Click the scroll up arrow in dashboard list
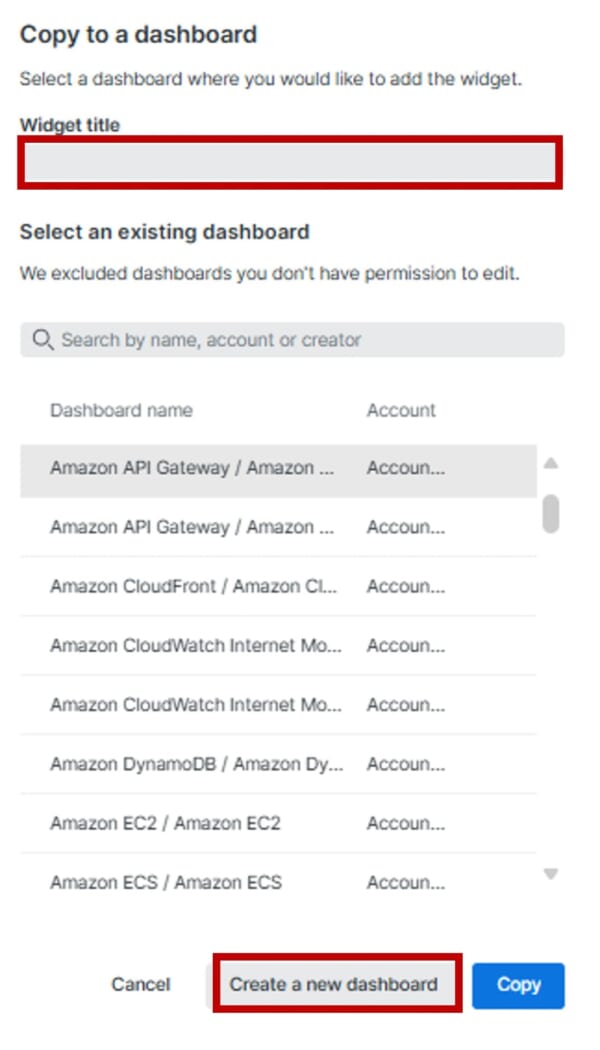Image resolution: width=600 pixels, height=1050 pixels. pos(550,463)
